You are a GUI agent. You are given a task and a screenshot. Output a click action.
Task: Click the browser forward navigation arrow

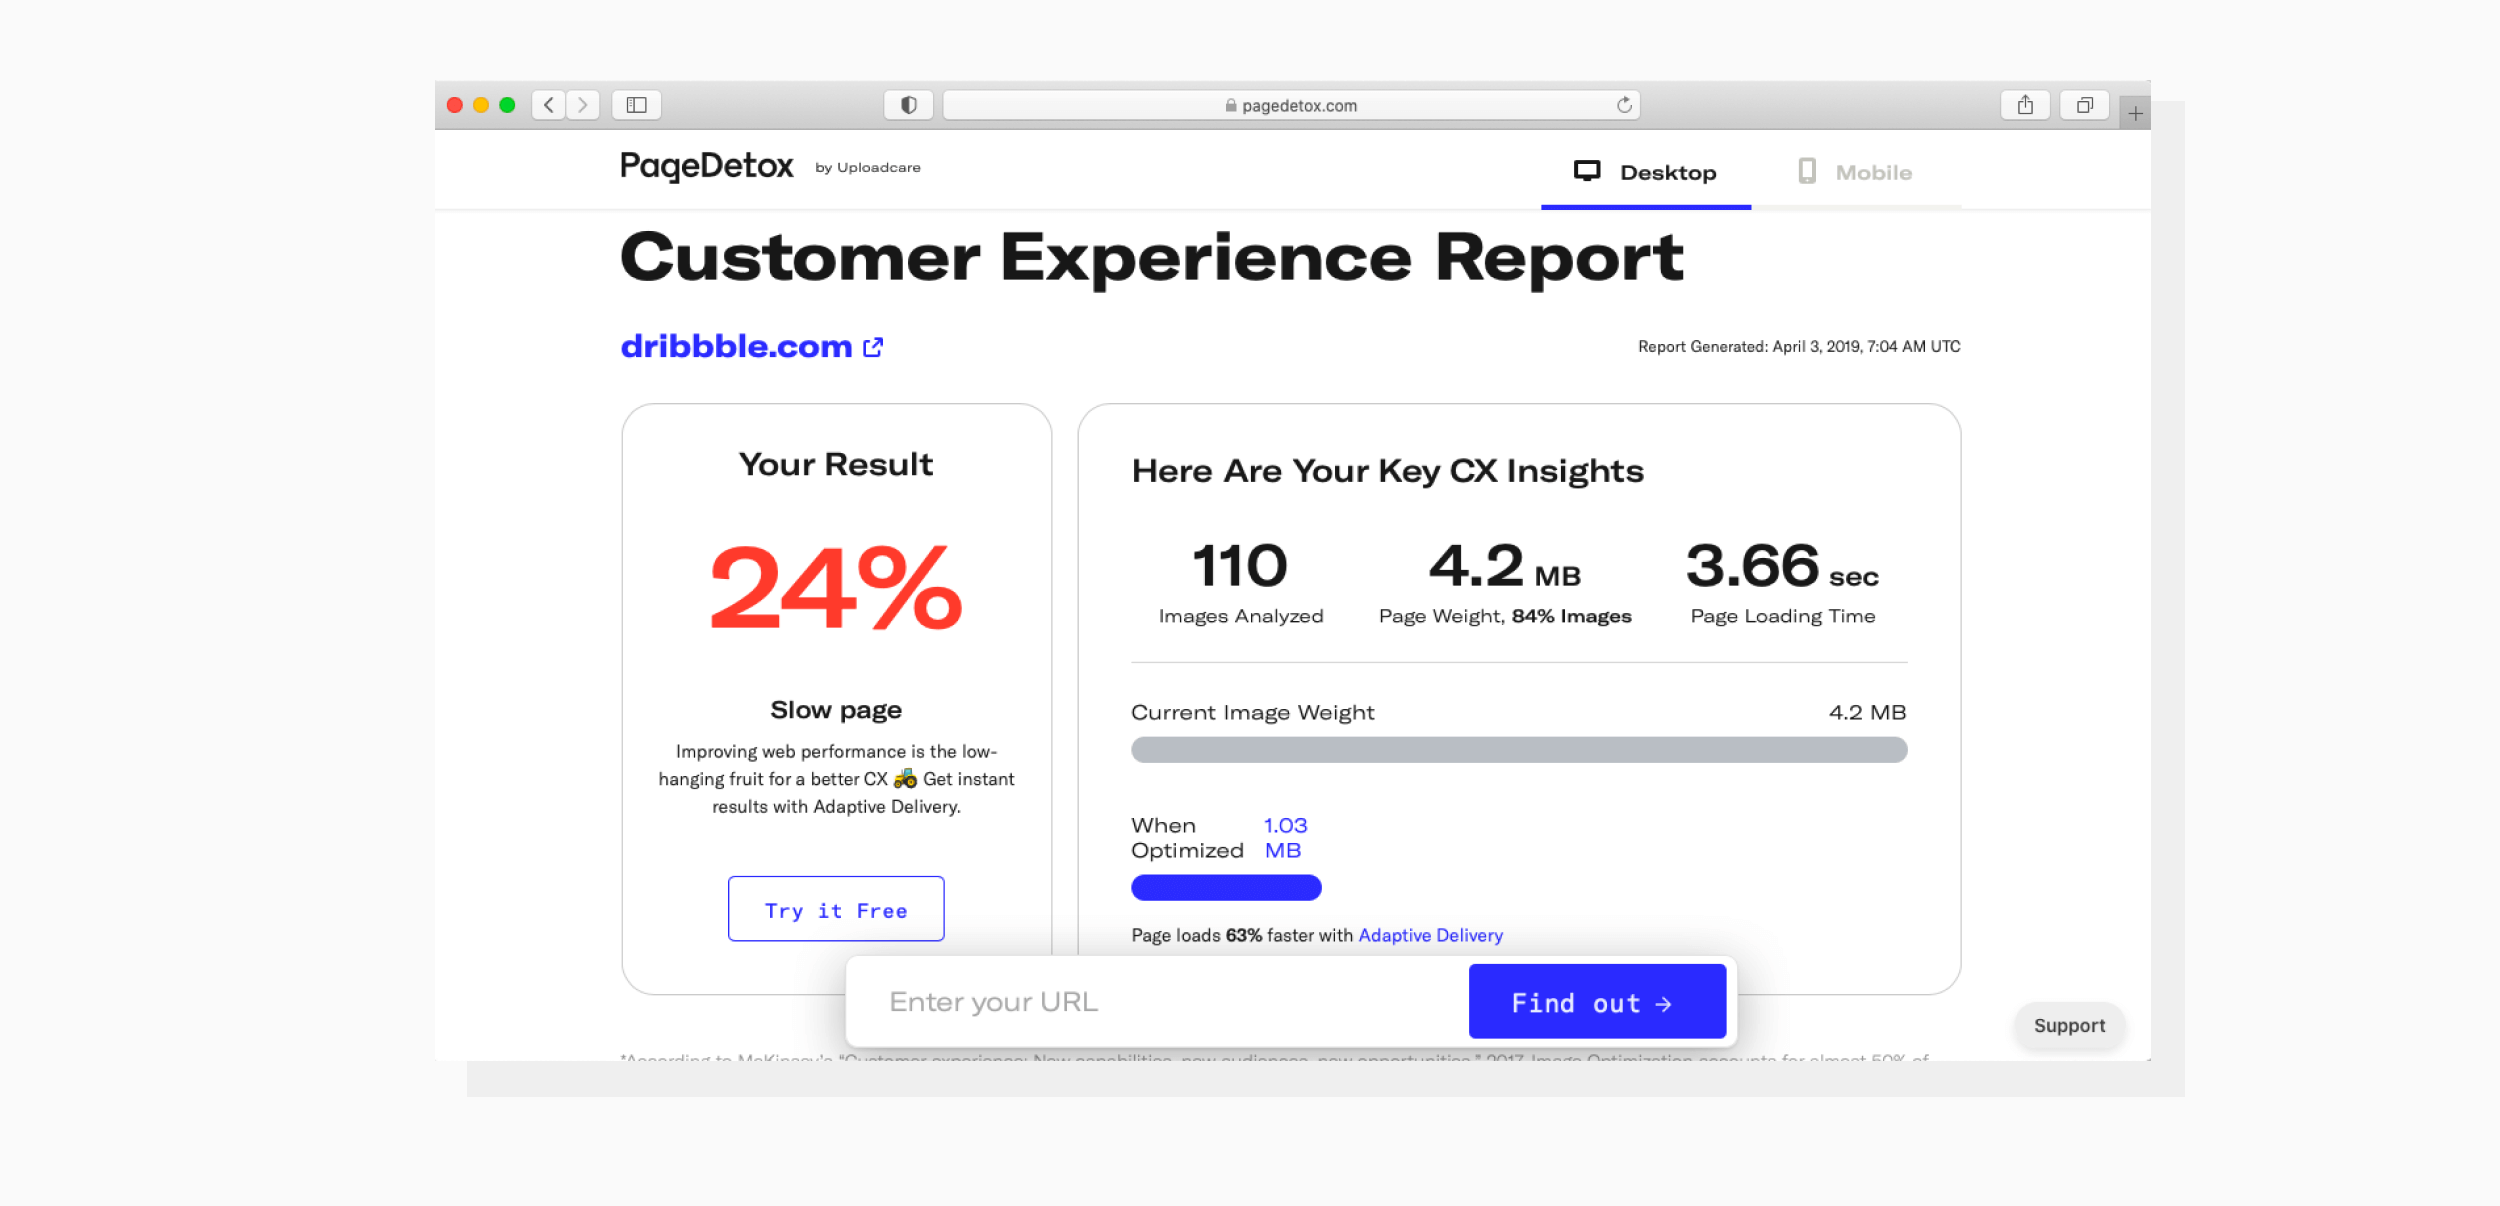pos(582,104)
